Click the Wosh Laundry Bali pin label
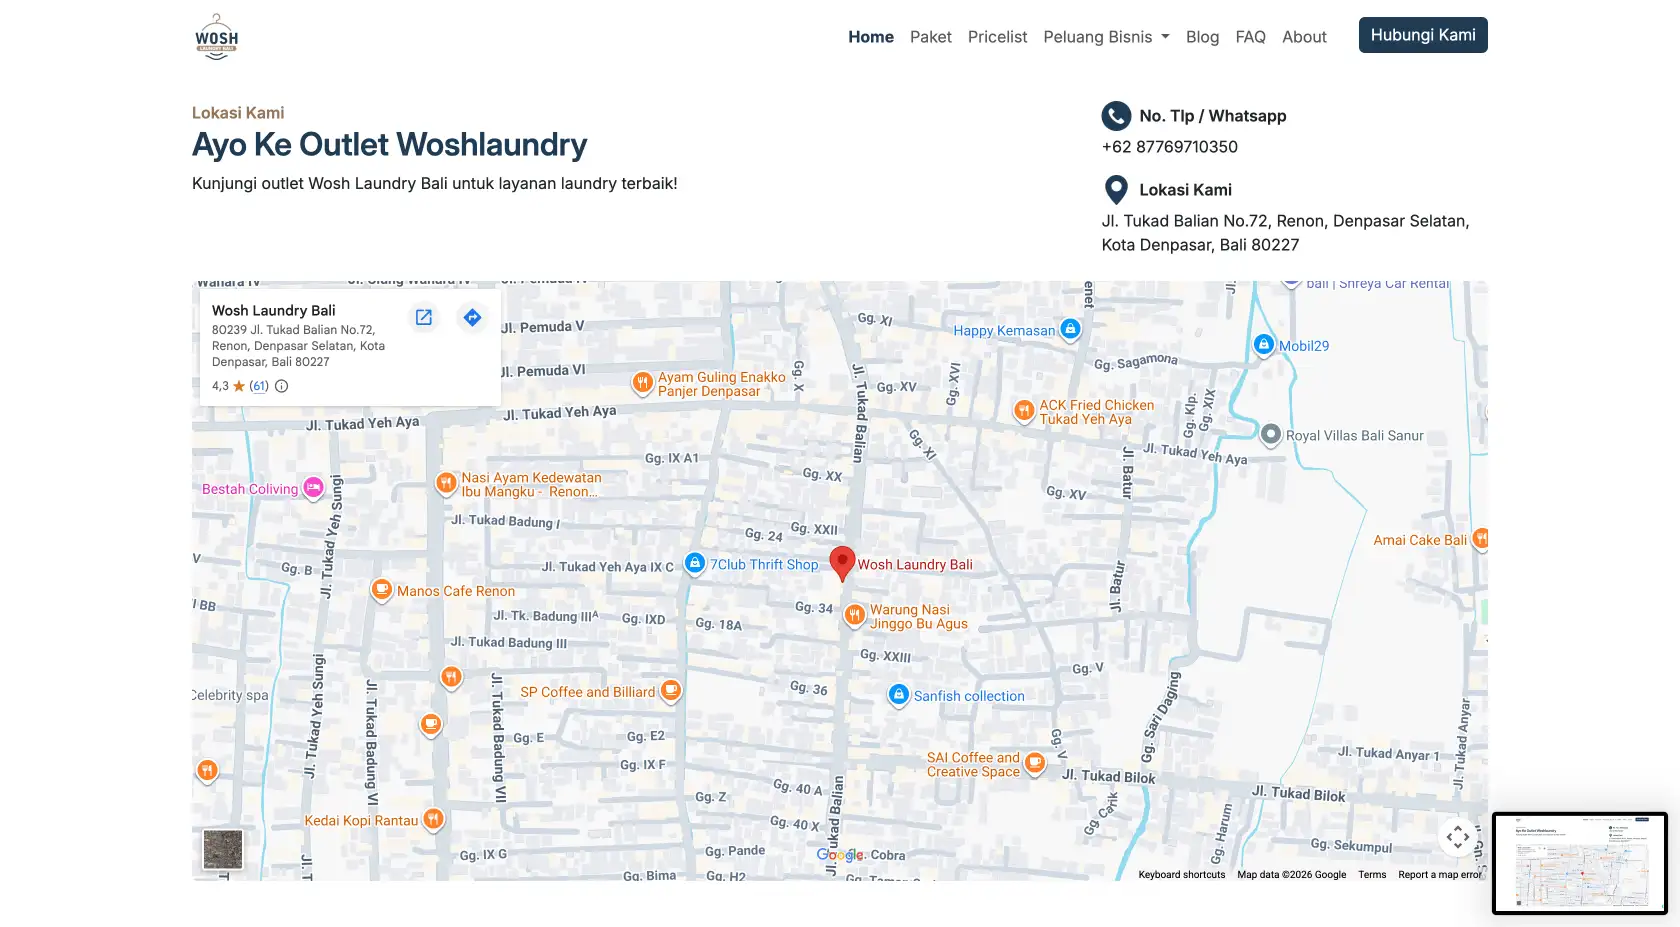Image resolution: width=1680 pixels, height=927 pixels. click(x=915, y=565)
